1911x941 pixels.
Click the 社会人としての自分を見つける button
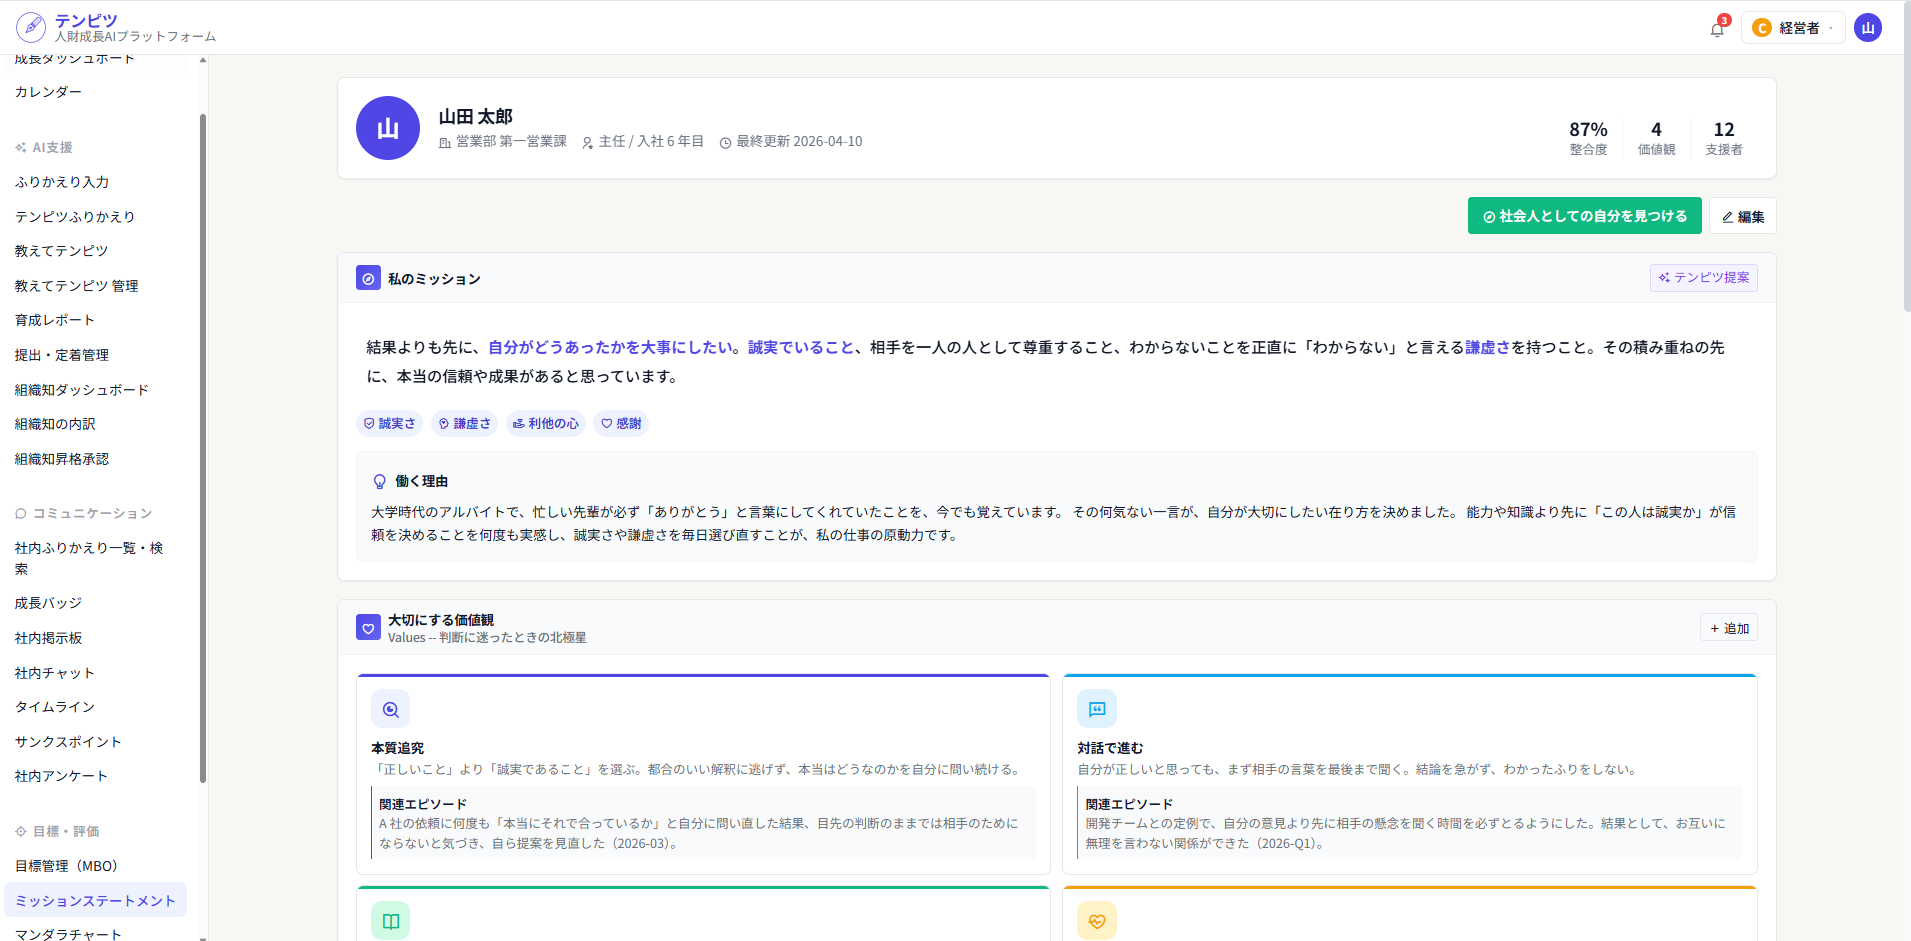(1584, 216)
